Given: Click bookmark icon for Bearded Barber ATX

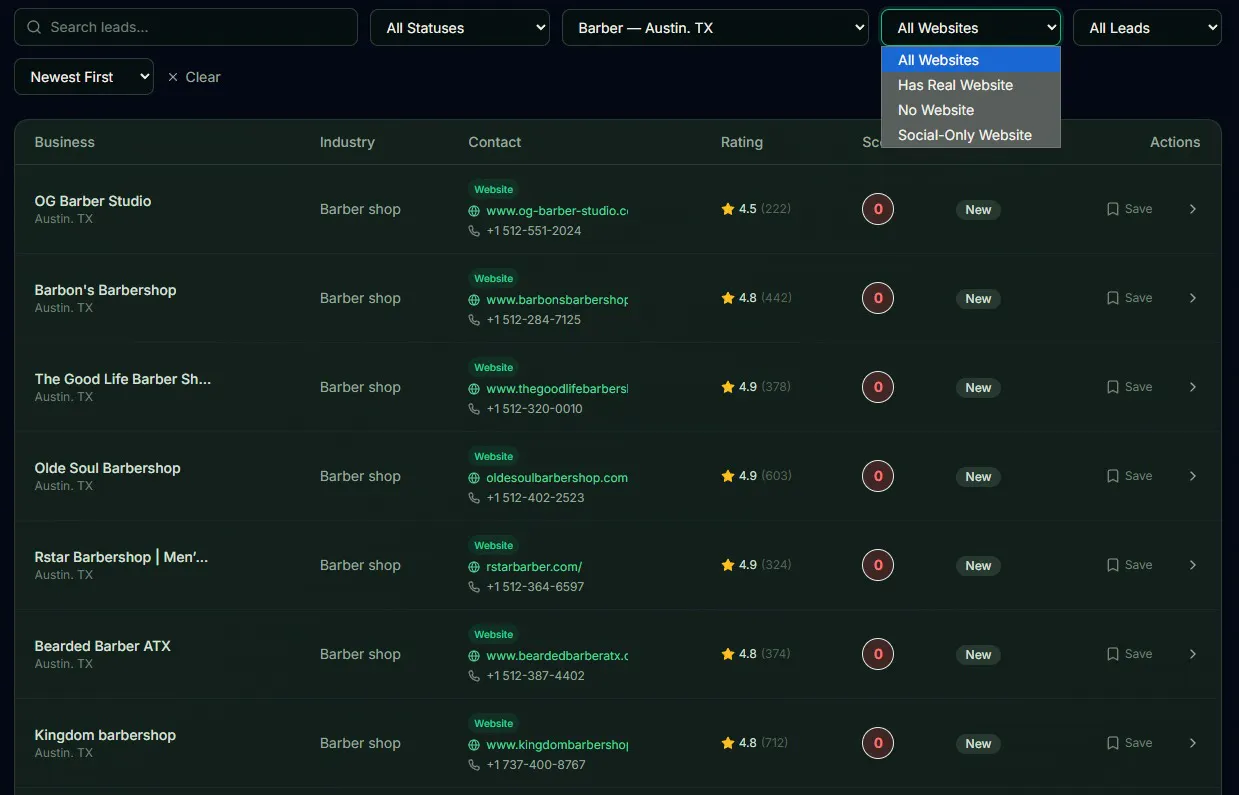Looking at the screenshot, I should pos(1113,654).
